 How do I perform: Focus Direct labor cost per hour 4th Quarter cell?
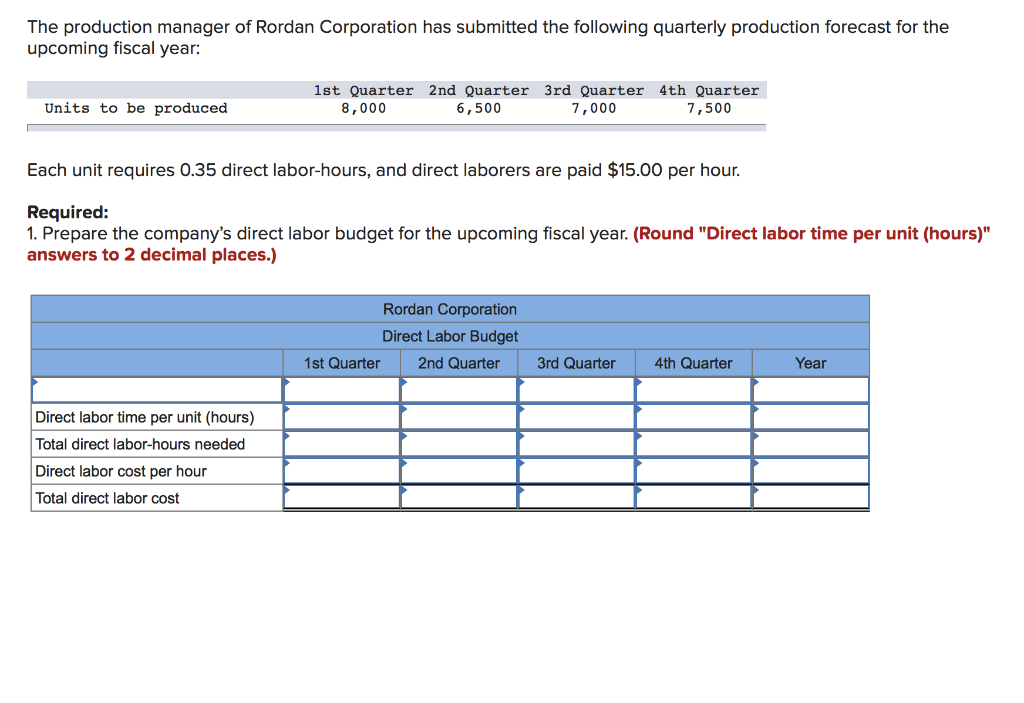pos(694,471)
